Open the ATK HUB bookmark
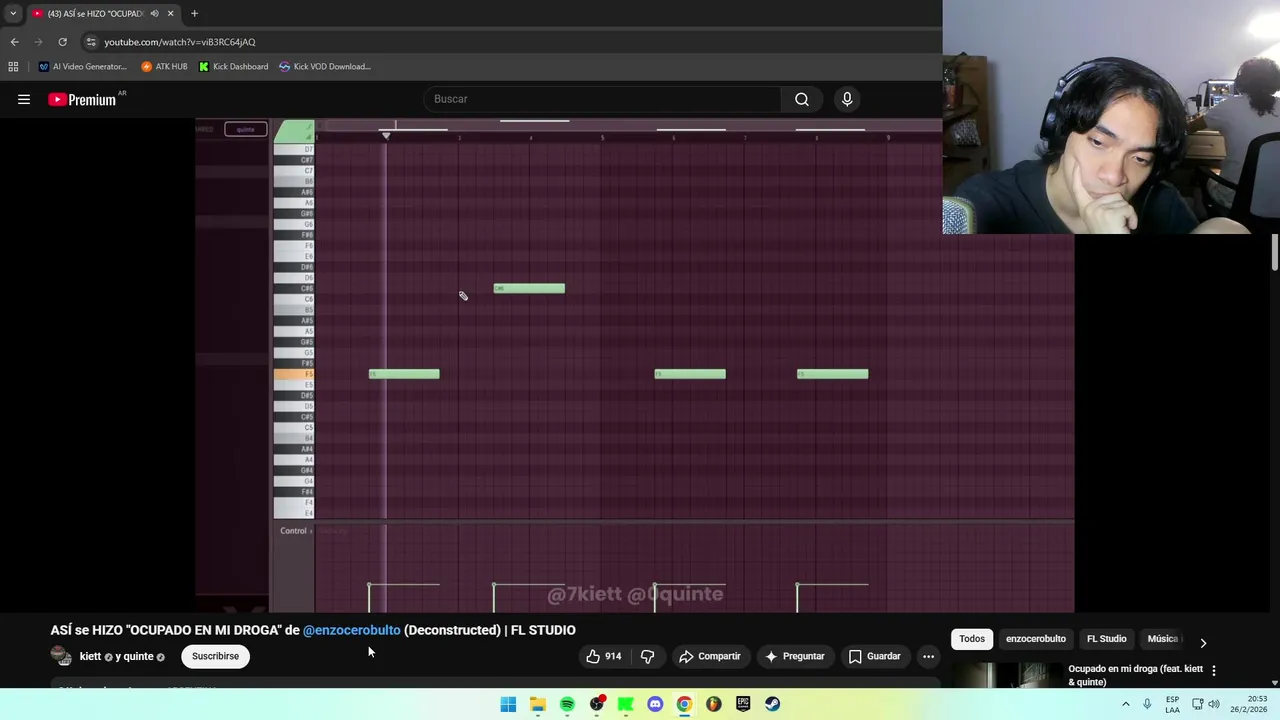1280x720 pixels. (164, 67)
